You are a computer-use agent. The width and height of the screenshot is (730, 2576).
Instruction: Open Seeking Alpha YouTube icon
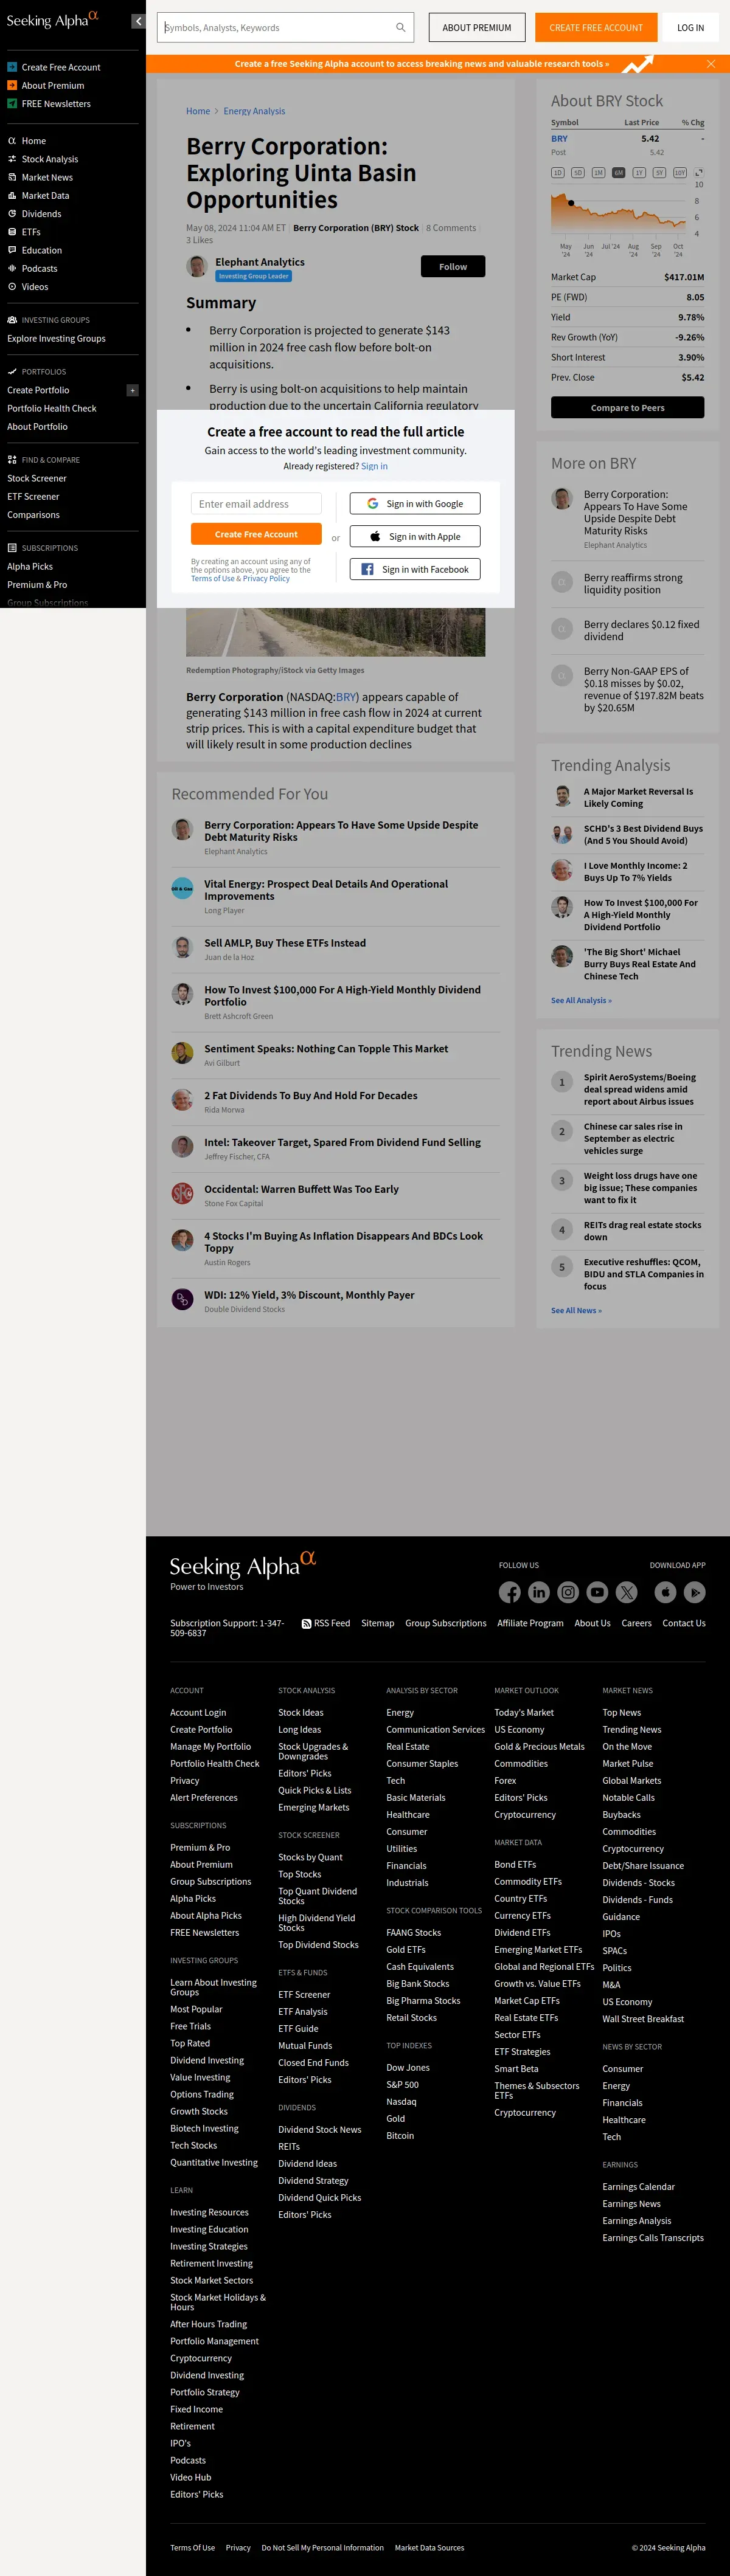(x=597, y=1592)
